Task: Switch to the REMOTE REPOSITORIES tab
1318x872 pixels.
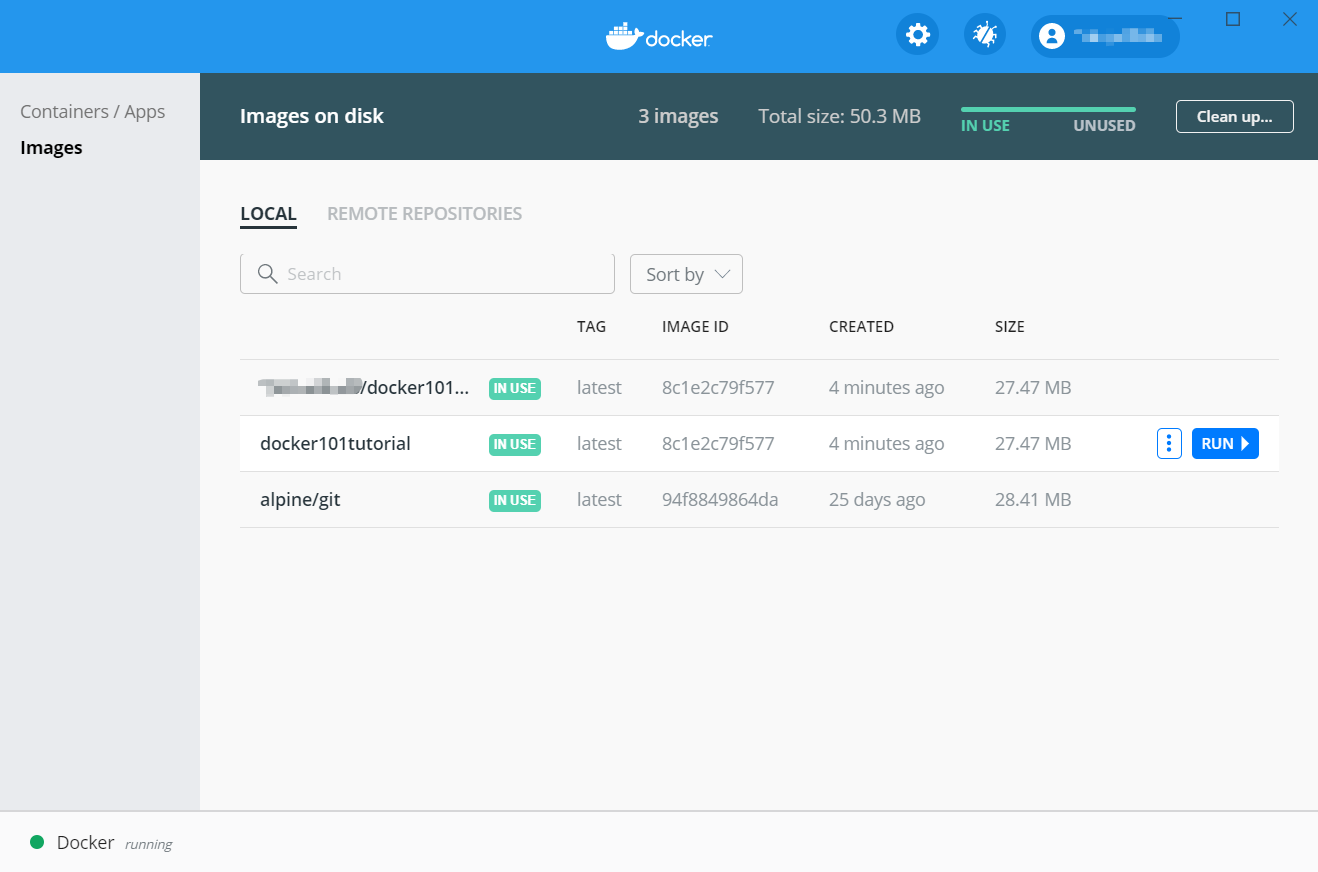Action: [x=425, y=214]
